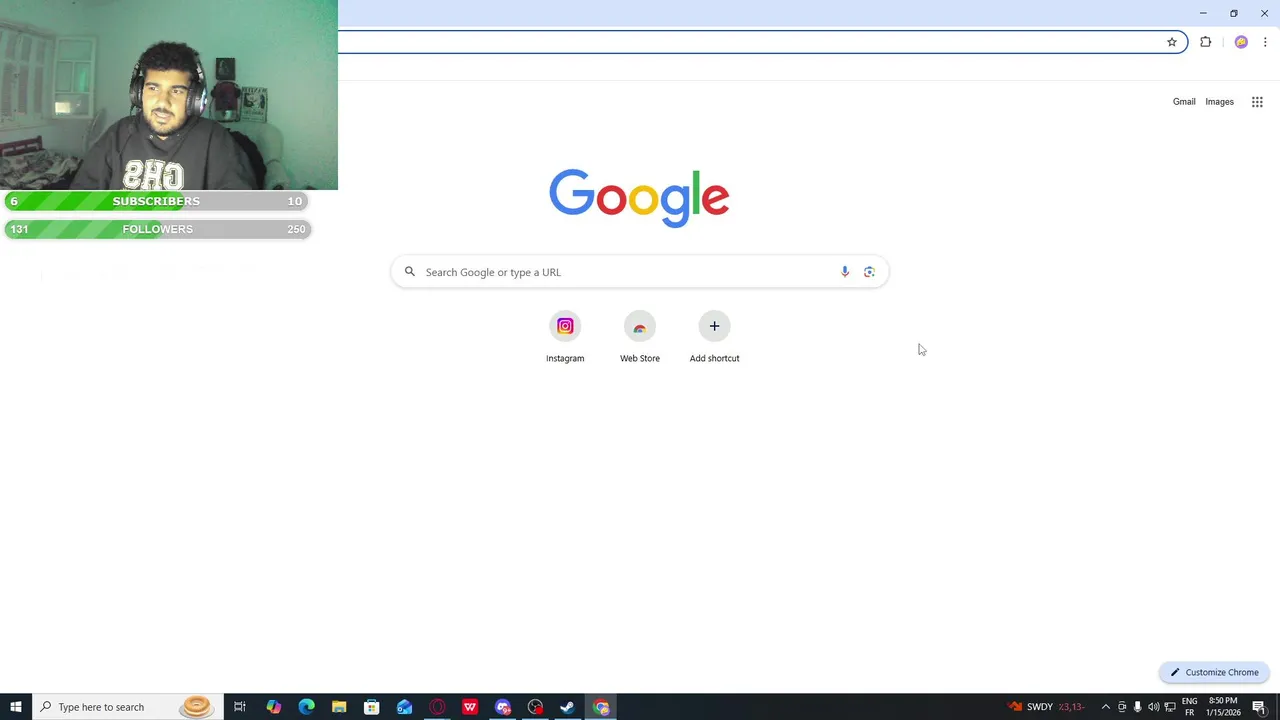Viewport: 1280px width, 720px height.
Task: Open Task View in the taskbar
Action: [240, 707]
